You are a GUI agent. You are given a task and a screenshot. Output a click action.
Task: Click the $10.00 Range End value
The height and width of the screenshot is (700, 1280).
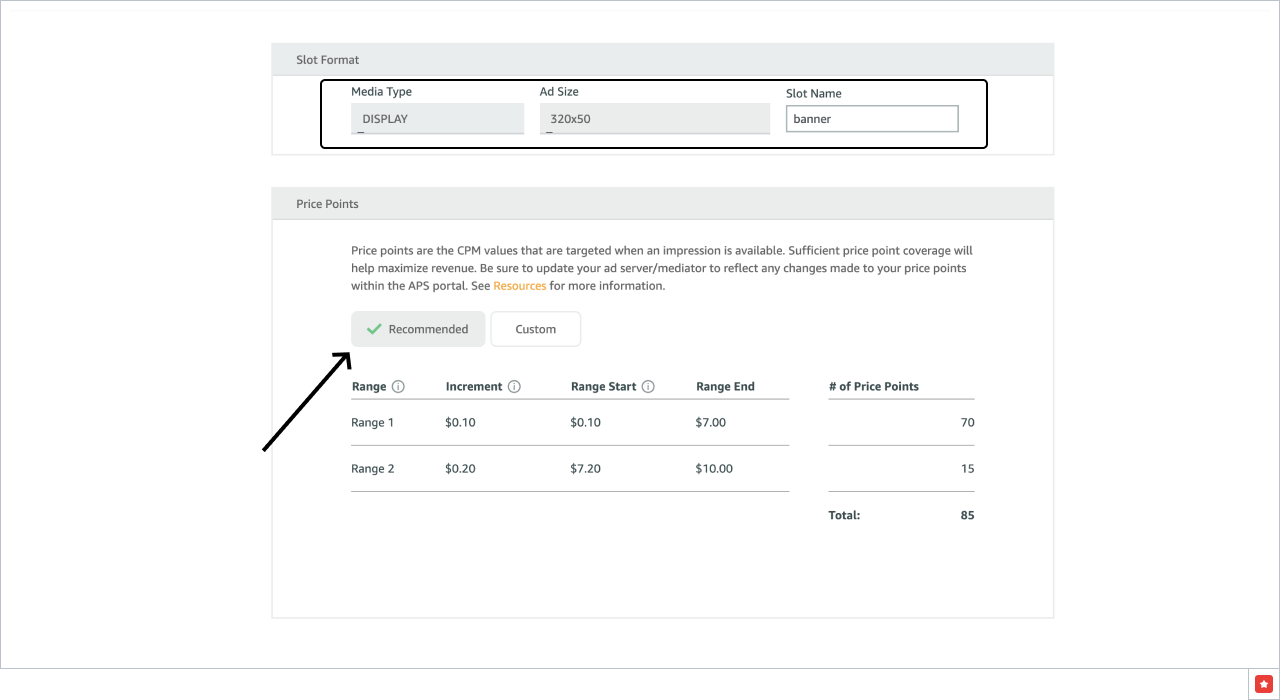pyautogui.click(x=714, y=469)
